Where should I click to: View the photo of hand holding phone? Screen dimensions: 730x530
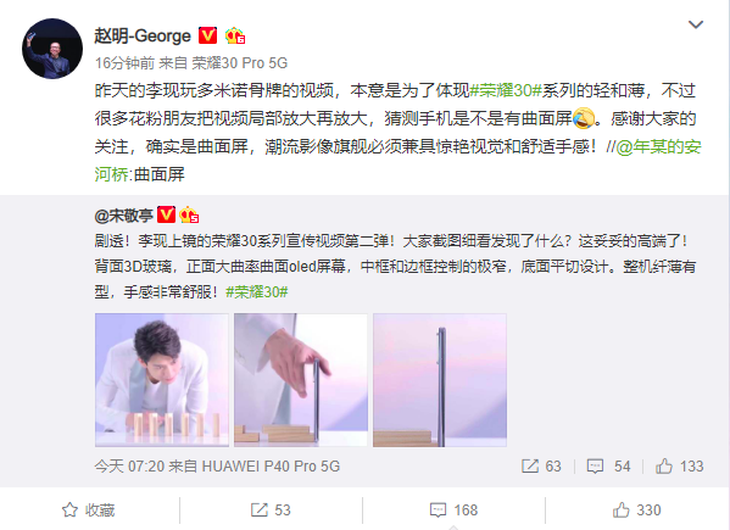pos(301,380)
